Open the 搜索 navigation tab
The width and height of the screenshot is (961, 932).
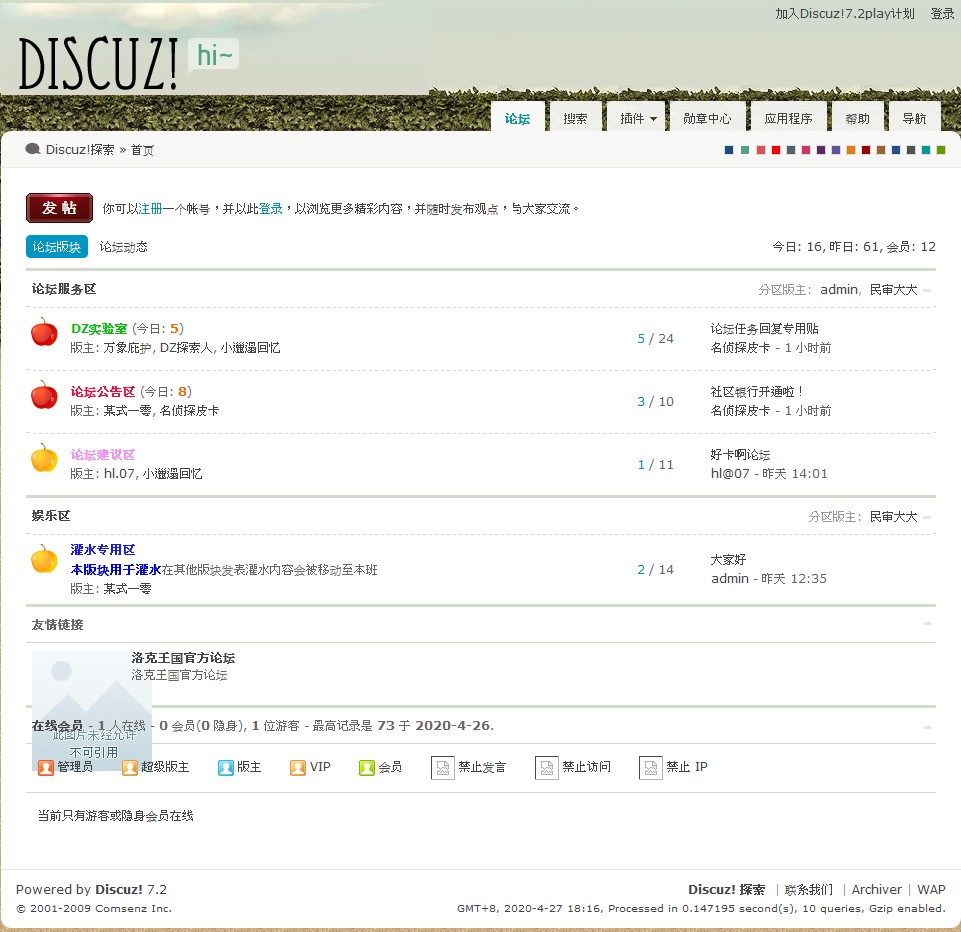tap(575, 118)
